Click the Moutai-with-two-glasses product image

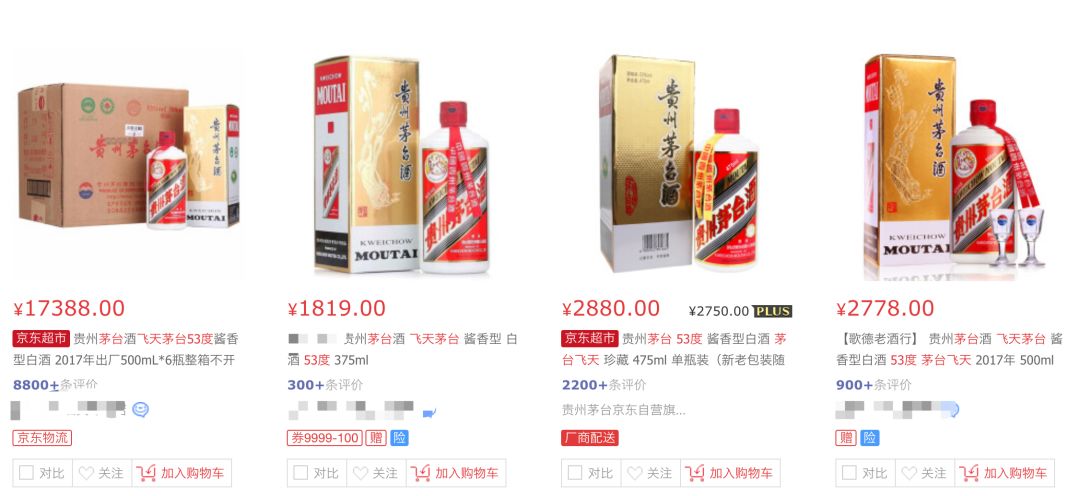click(x=955, y=165)
